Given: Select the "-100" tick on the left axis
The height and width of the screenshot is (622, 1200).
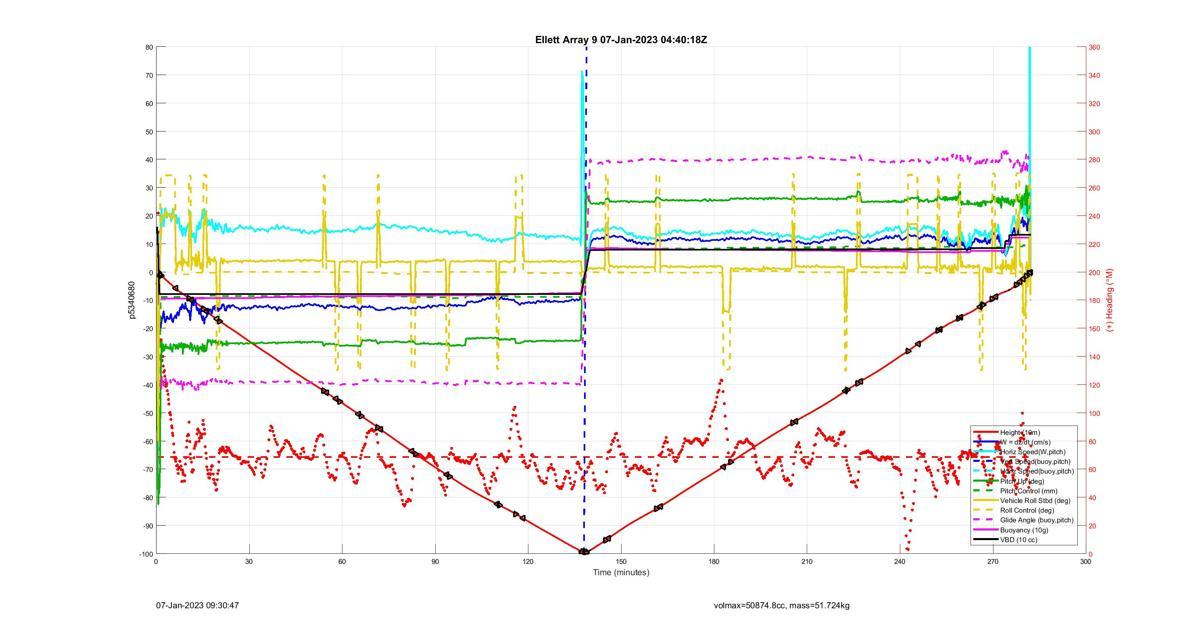Looking at the screenshot, I should (144, 554).
